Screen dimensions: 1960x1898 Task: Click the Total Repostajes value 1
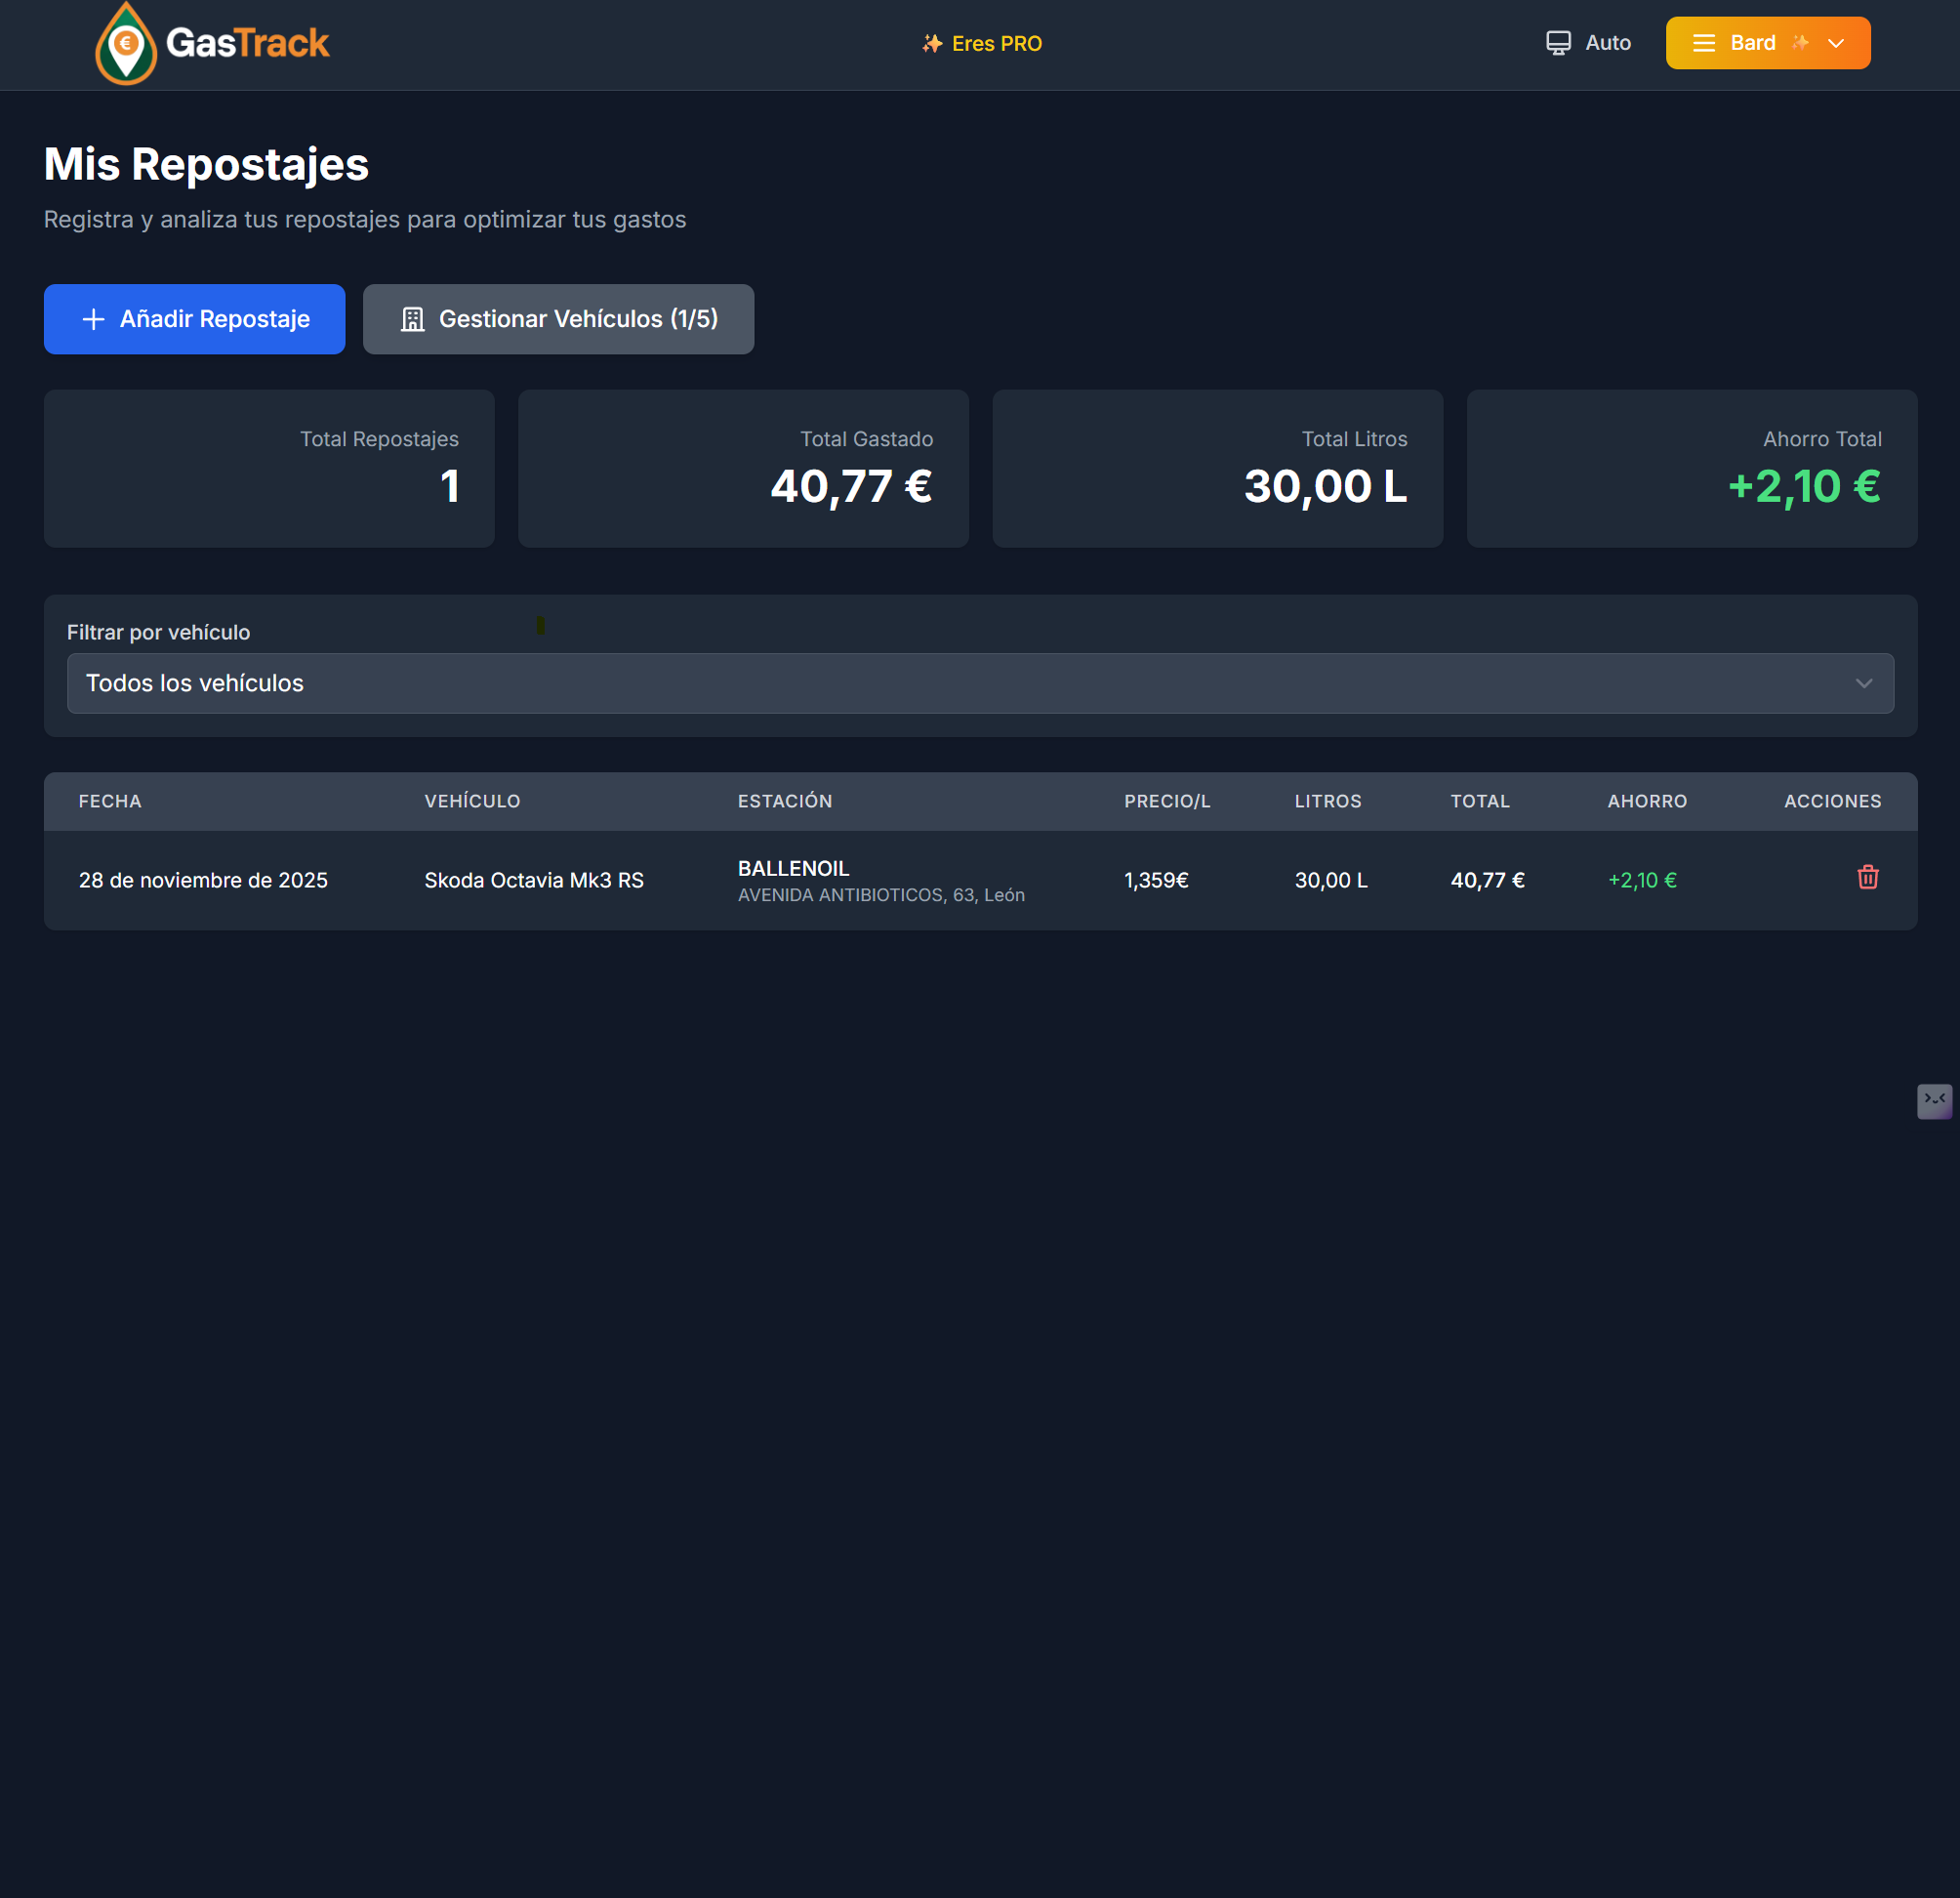pos(450,486)
